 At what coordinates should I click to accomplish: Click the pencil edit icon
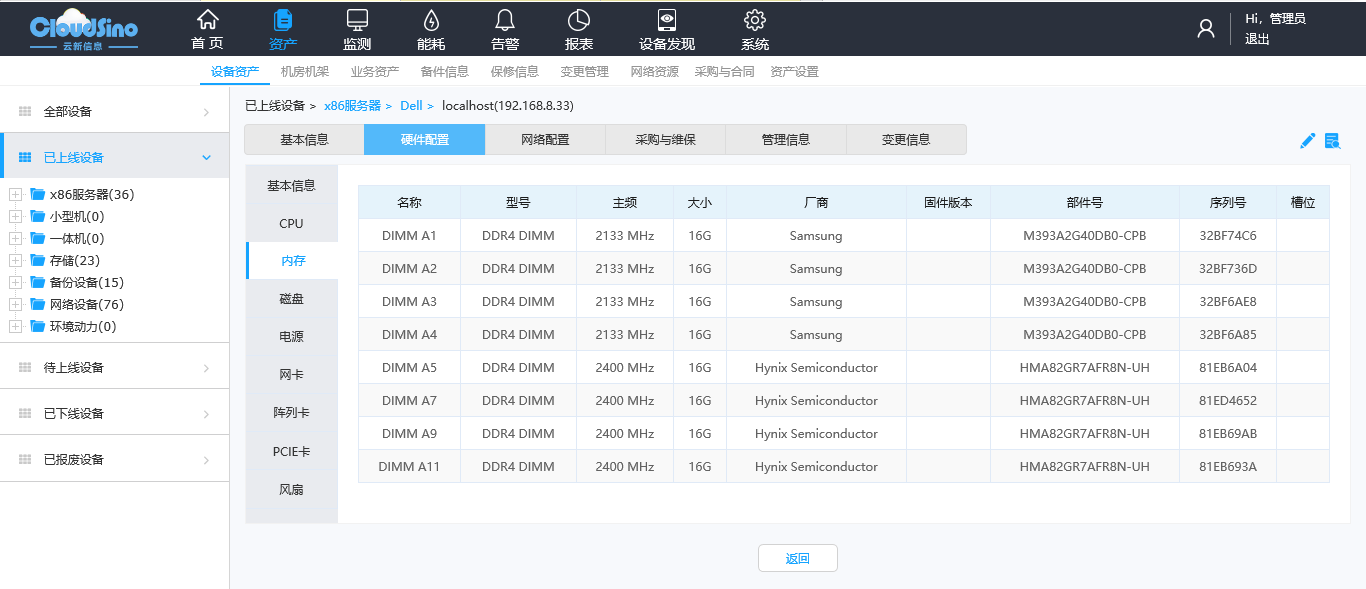1307,141
